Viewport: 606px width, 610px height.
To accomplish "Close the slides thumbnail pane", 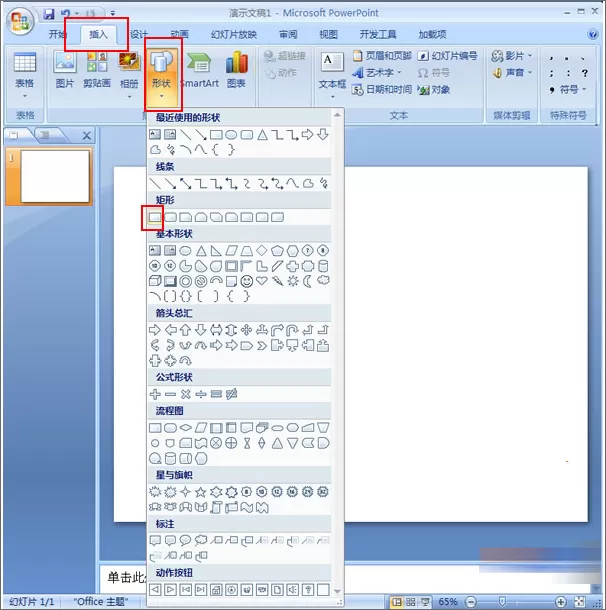I will click(87, 136).
